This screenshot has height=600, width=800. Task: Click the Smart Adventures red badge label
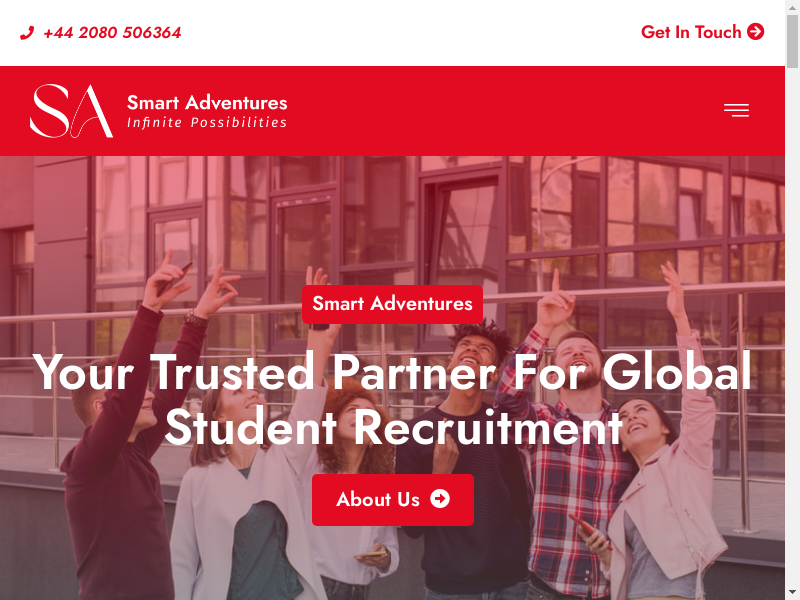click(x=392, y=304)
